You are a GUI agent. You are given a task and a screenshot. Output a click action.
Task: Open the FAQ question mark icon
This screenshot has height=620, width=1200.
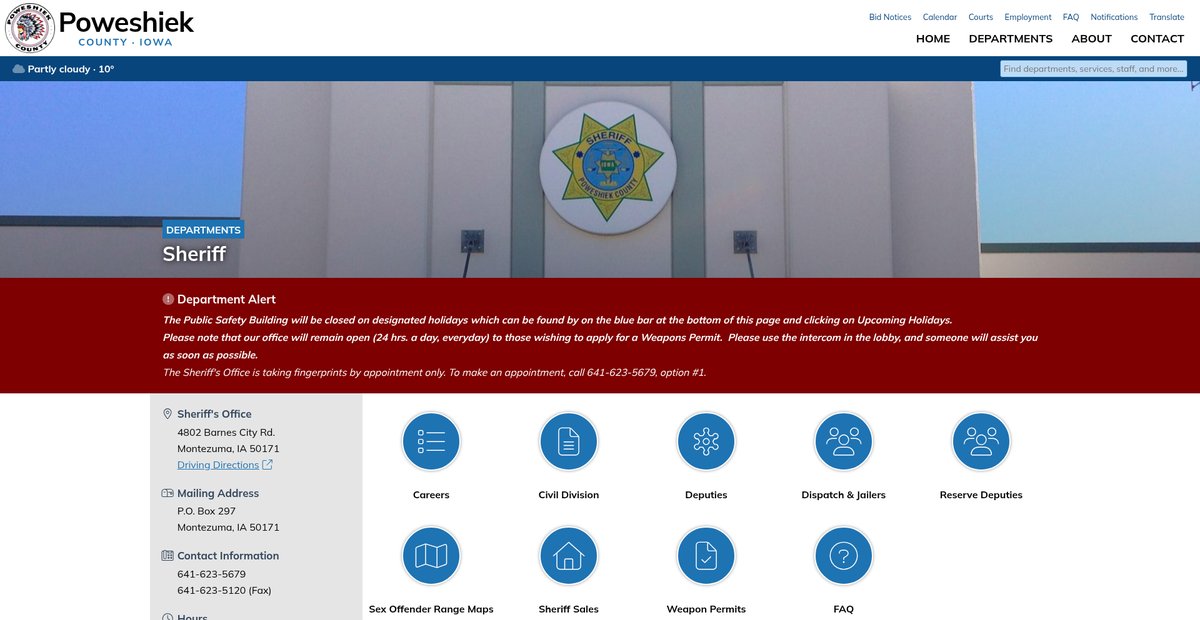[x=844, y=555]
